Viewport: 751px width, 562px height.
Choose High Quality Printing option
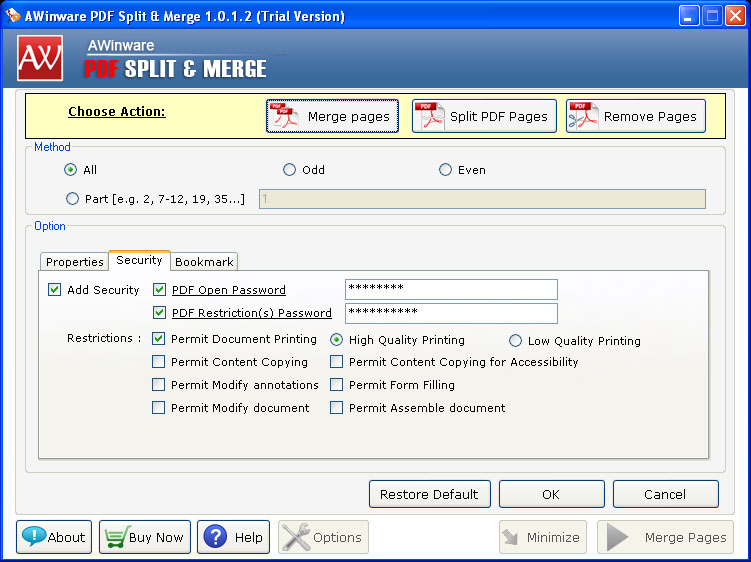tap(337, 340)
